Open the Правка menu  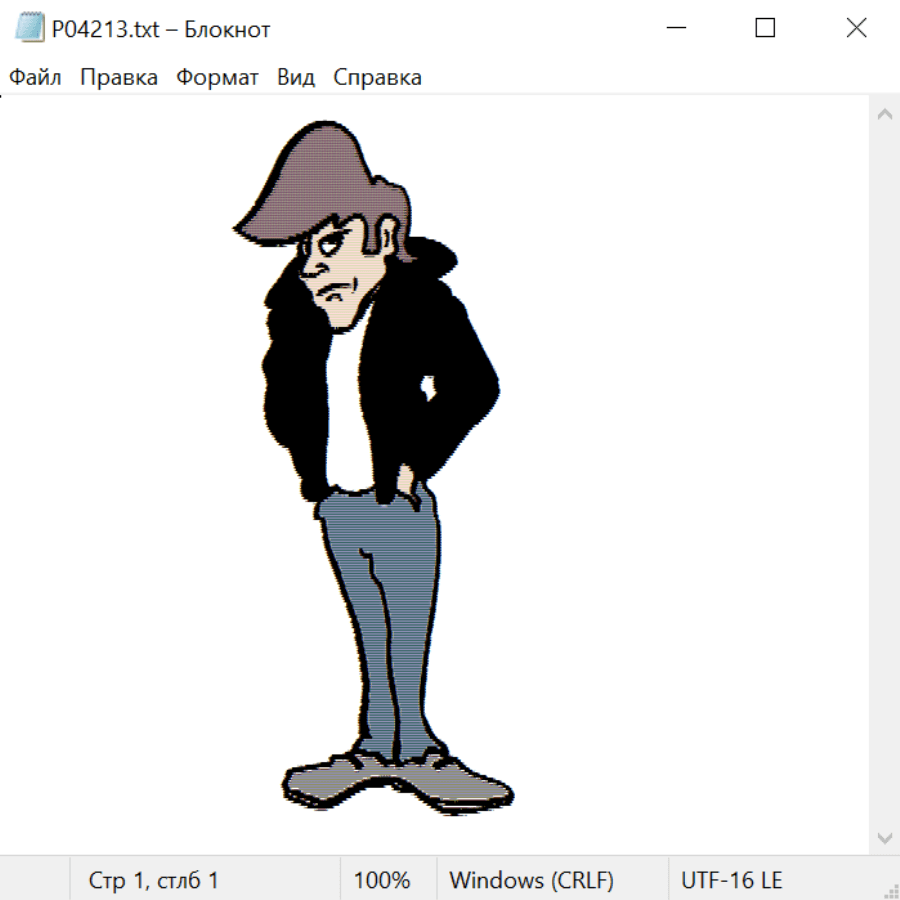[x=119, y=78]
